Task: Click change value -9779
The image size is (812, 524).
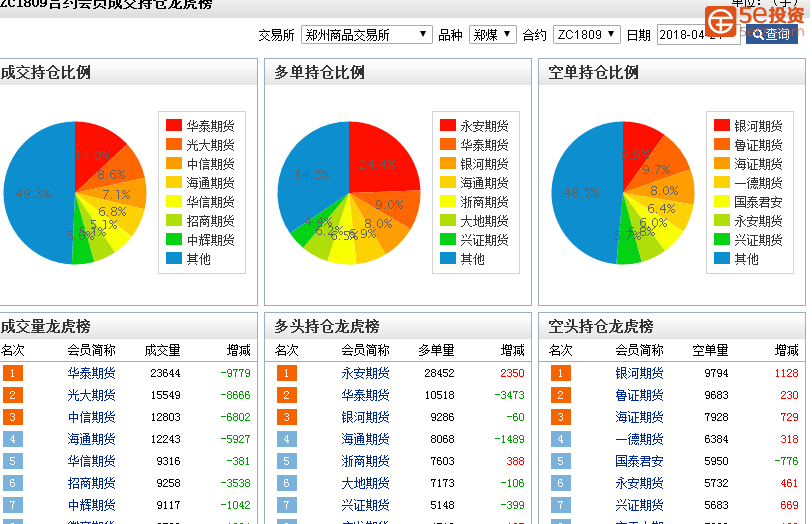Action: 235,373
